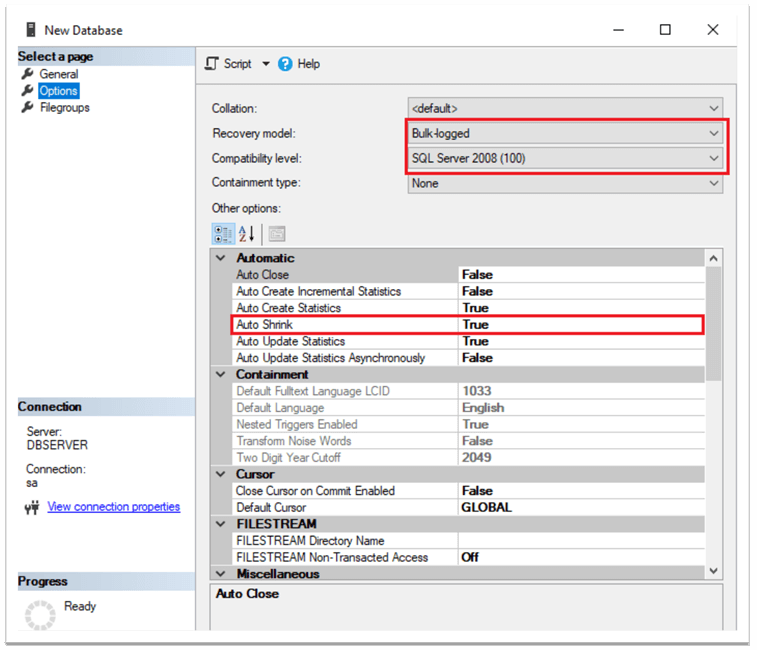Select Close Cursor on Commit Enabled row
The width and height of the screenshot is (757, 650).
[468, 491]
